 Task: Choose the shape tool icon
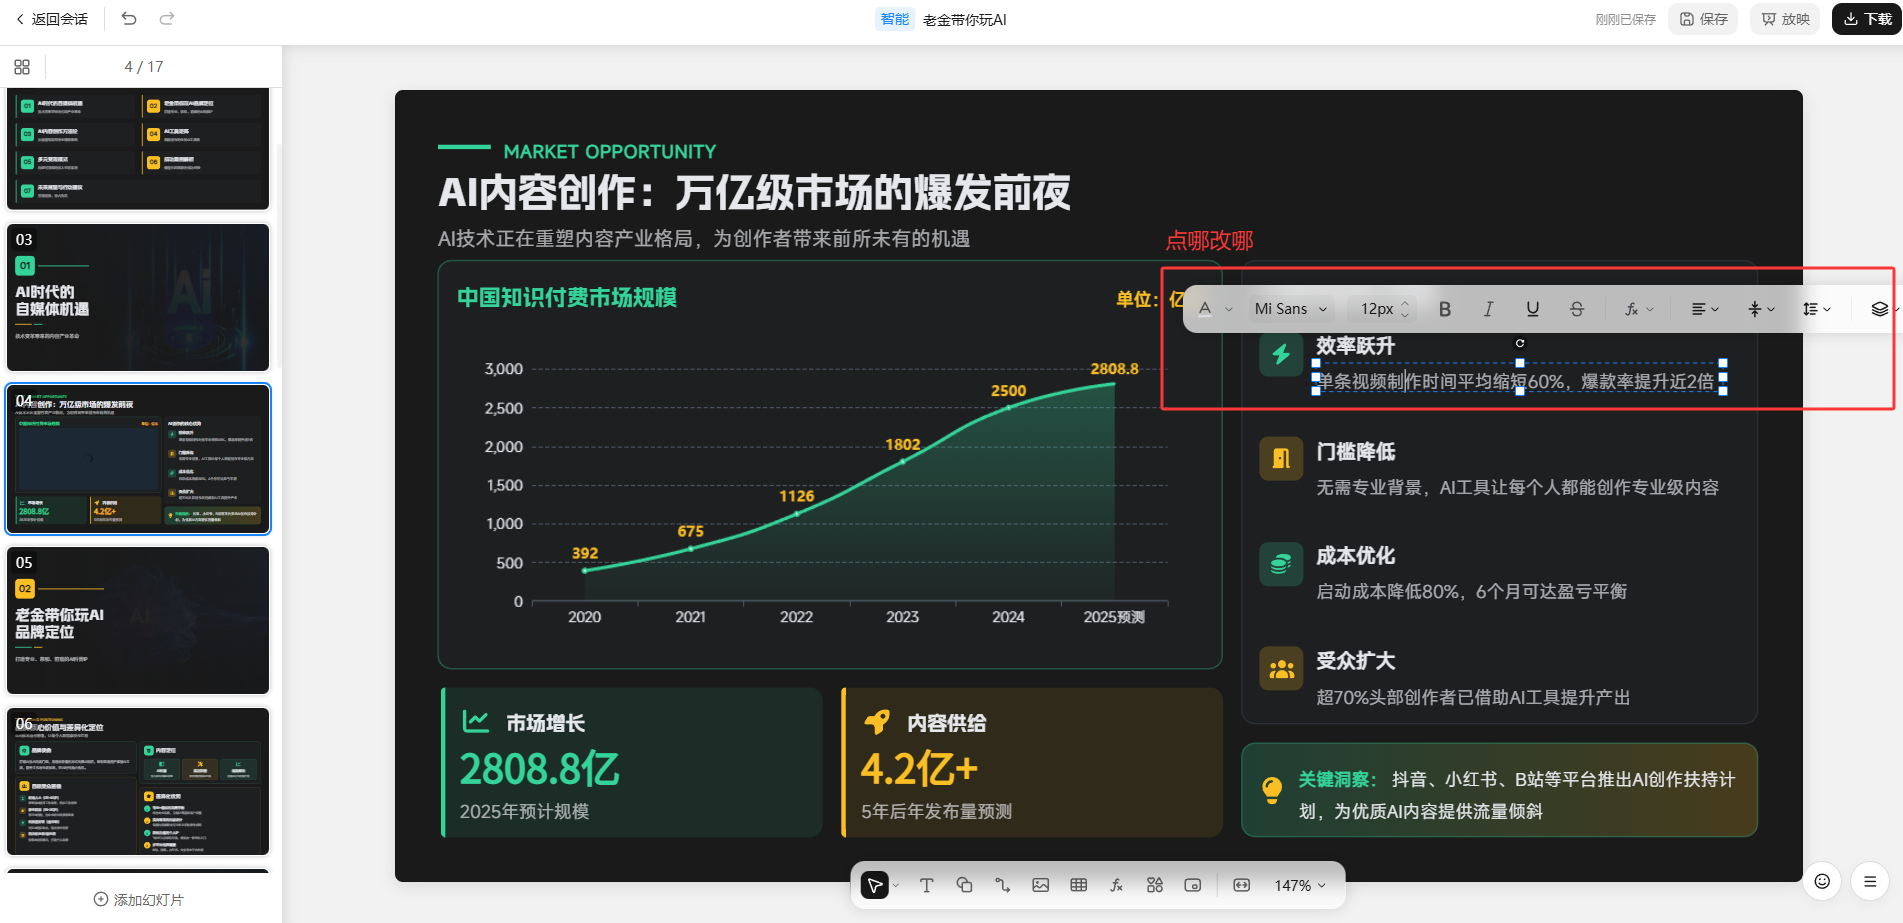(x=964, y=885)
